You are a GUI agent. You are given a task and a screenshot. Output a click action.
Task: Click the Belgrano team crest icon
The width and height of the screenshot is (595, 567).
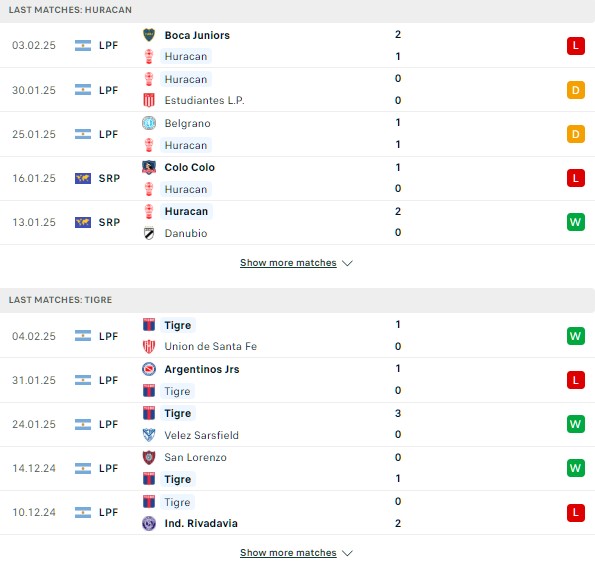149,123
